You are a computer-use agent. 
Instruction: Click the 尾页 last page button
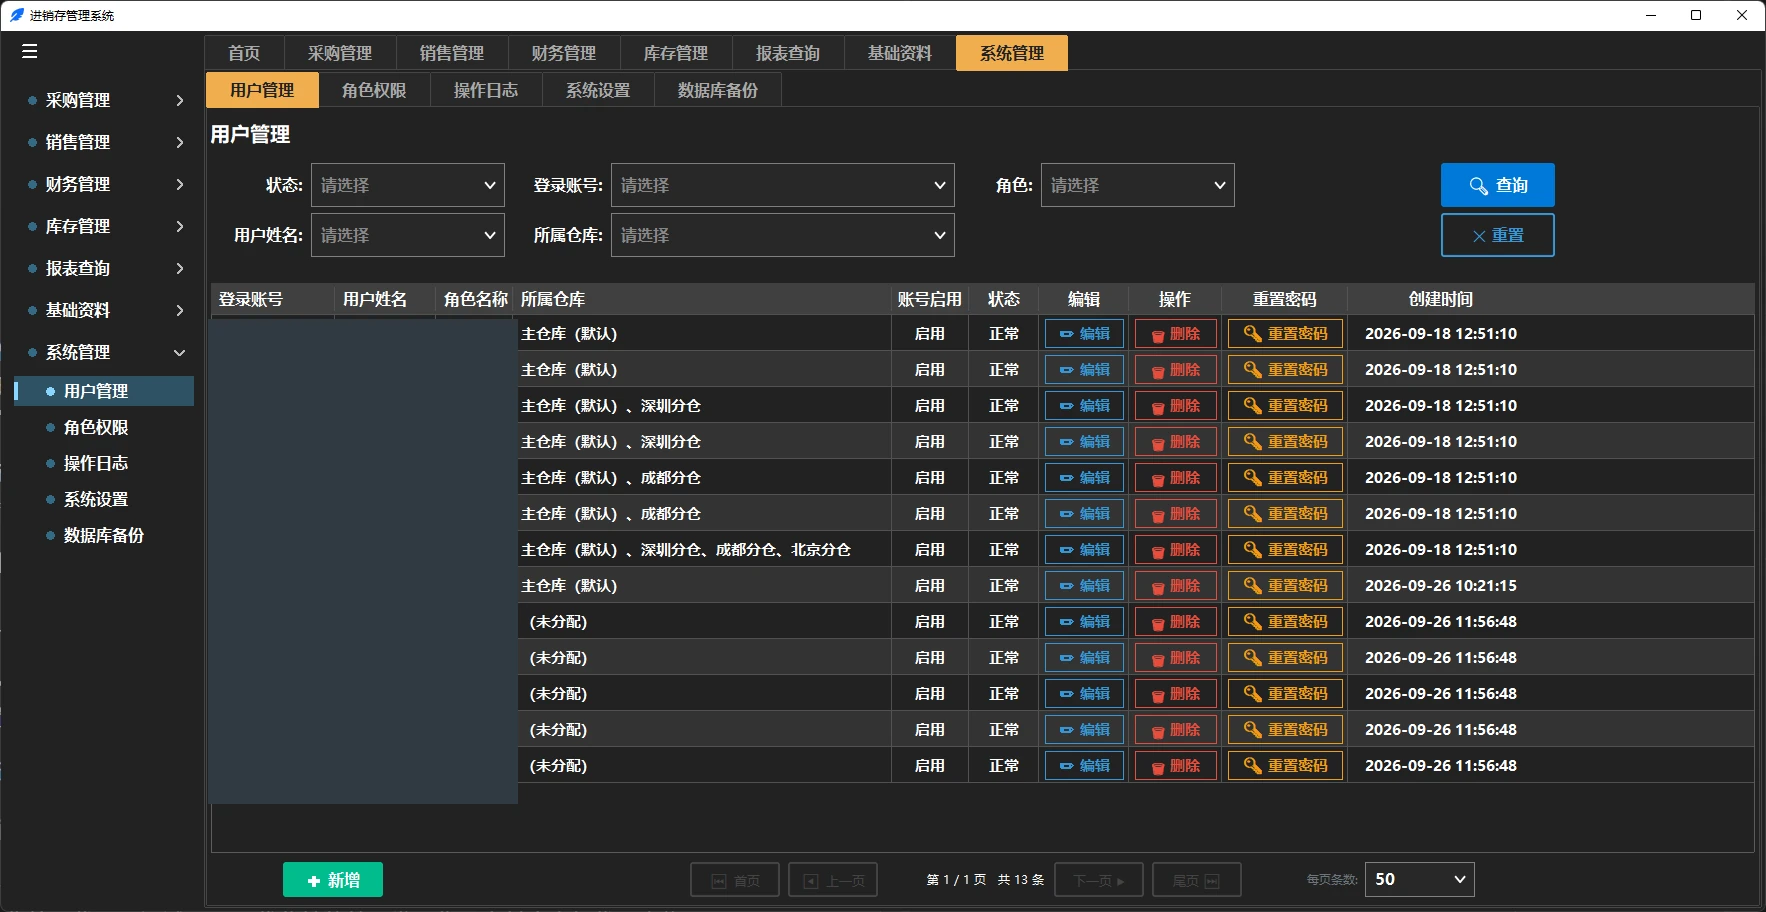point(1196,880)
